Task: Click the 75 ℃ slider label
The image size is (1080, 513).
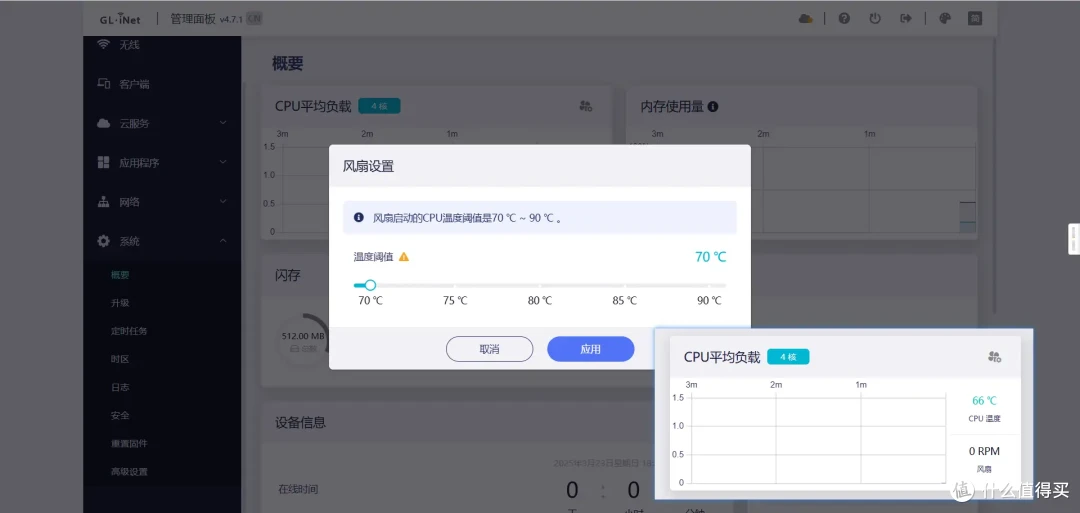Action: pos(455,301)
